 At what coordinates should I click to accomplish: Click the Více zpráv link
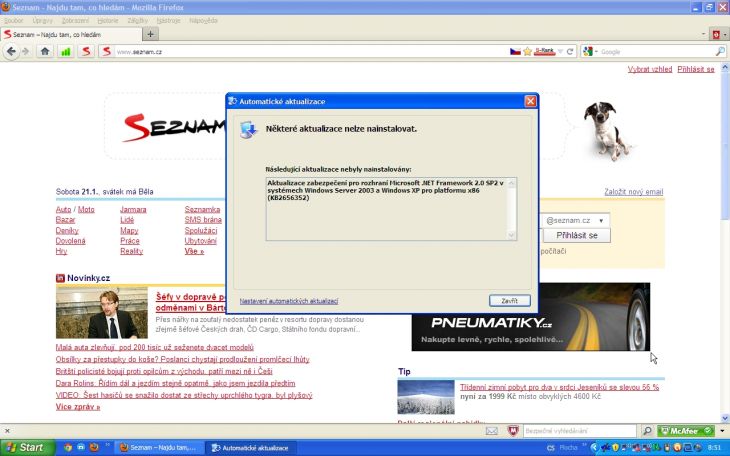(x=78, y=407)
